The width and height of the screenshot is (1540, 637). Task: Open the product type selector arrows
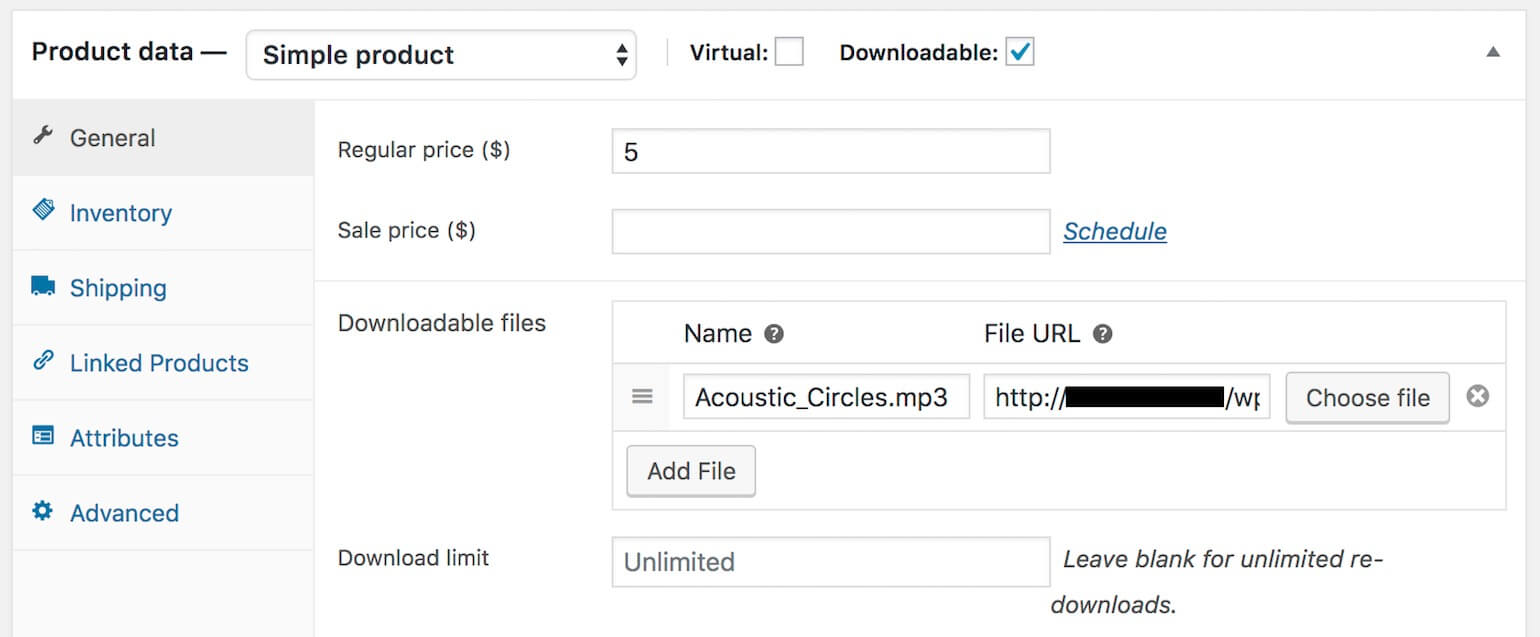[621, 55]
